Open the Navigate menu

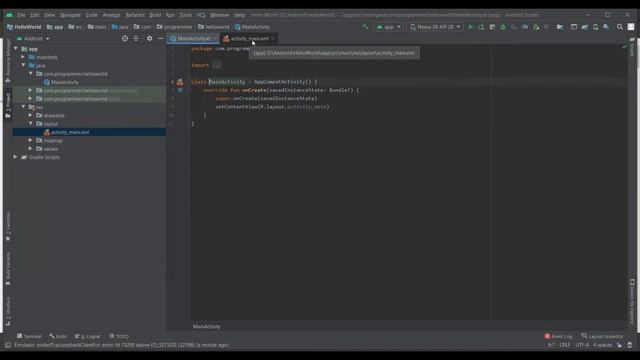71,15
